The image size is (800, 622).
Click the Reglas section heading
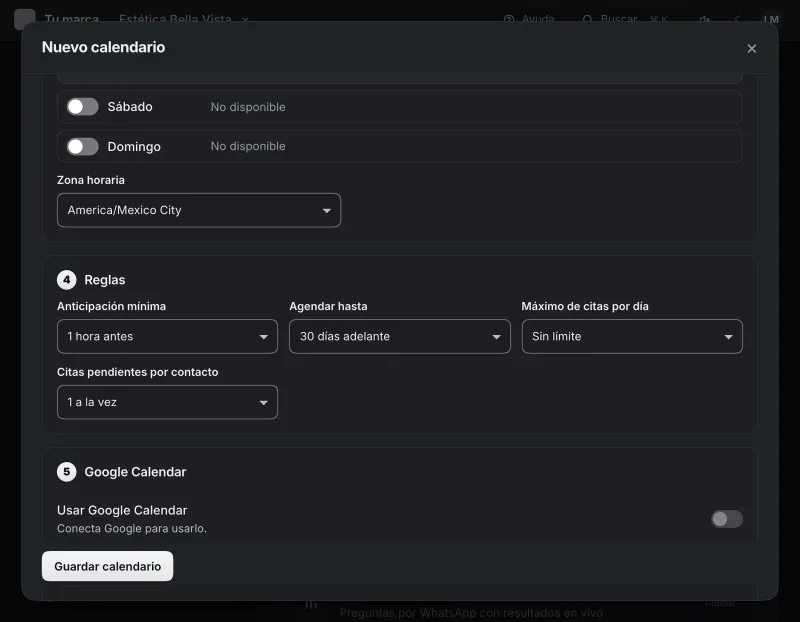[105, 280]
